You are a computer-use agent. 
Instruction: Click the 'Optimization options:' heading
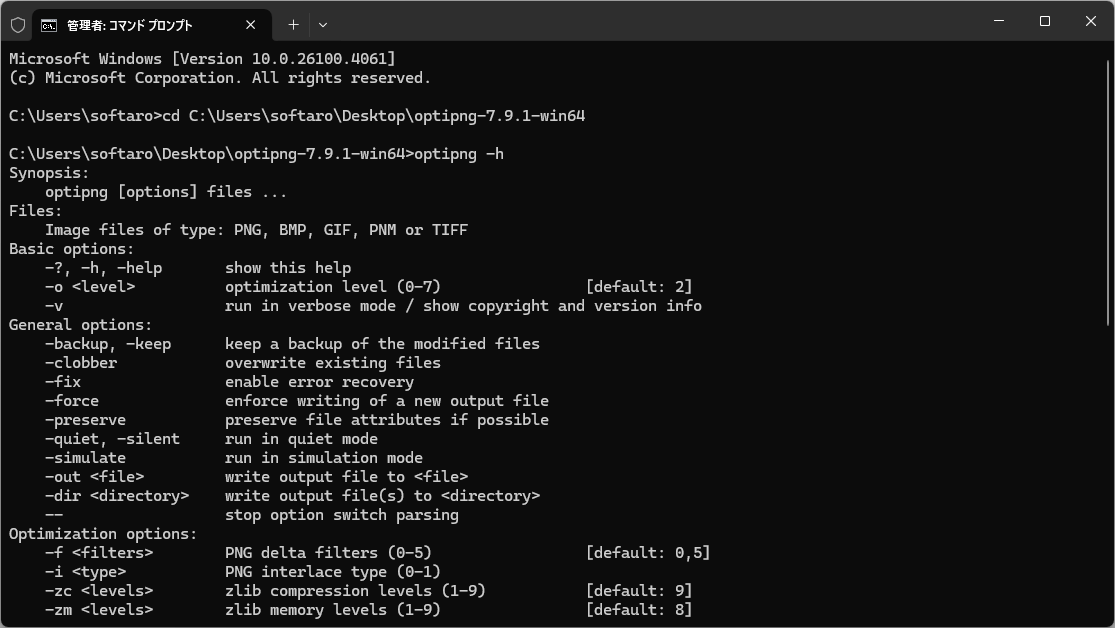click(x=103, y=534)
